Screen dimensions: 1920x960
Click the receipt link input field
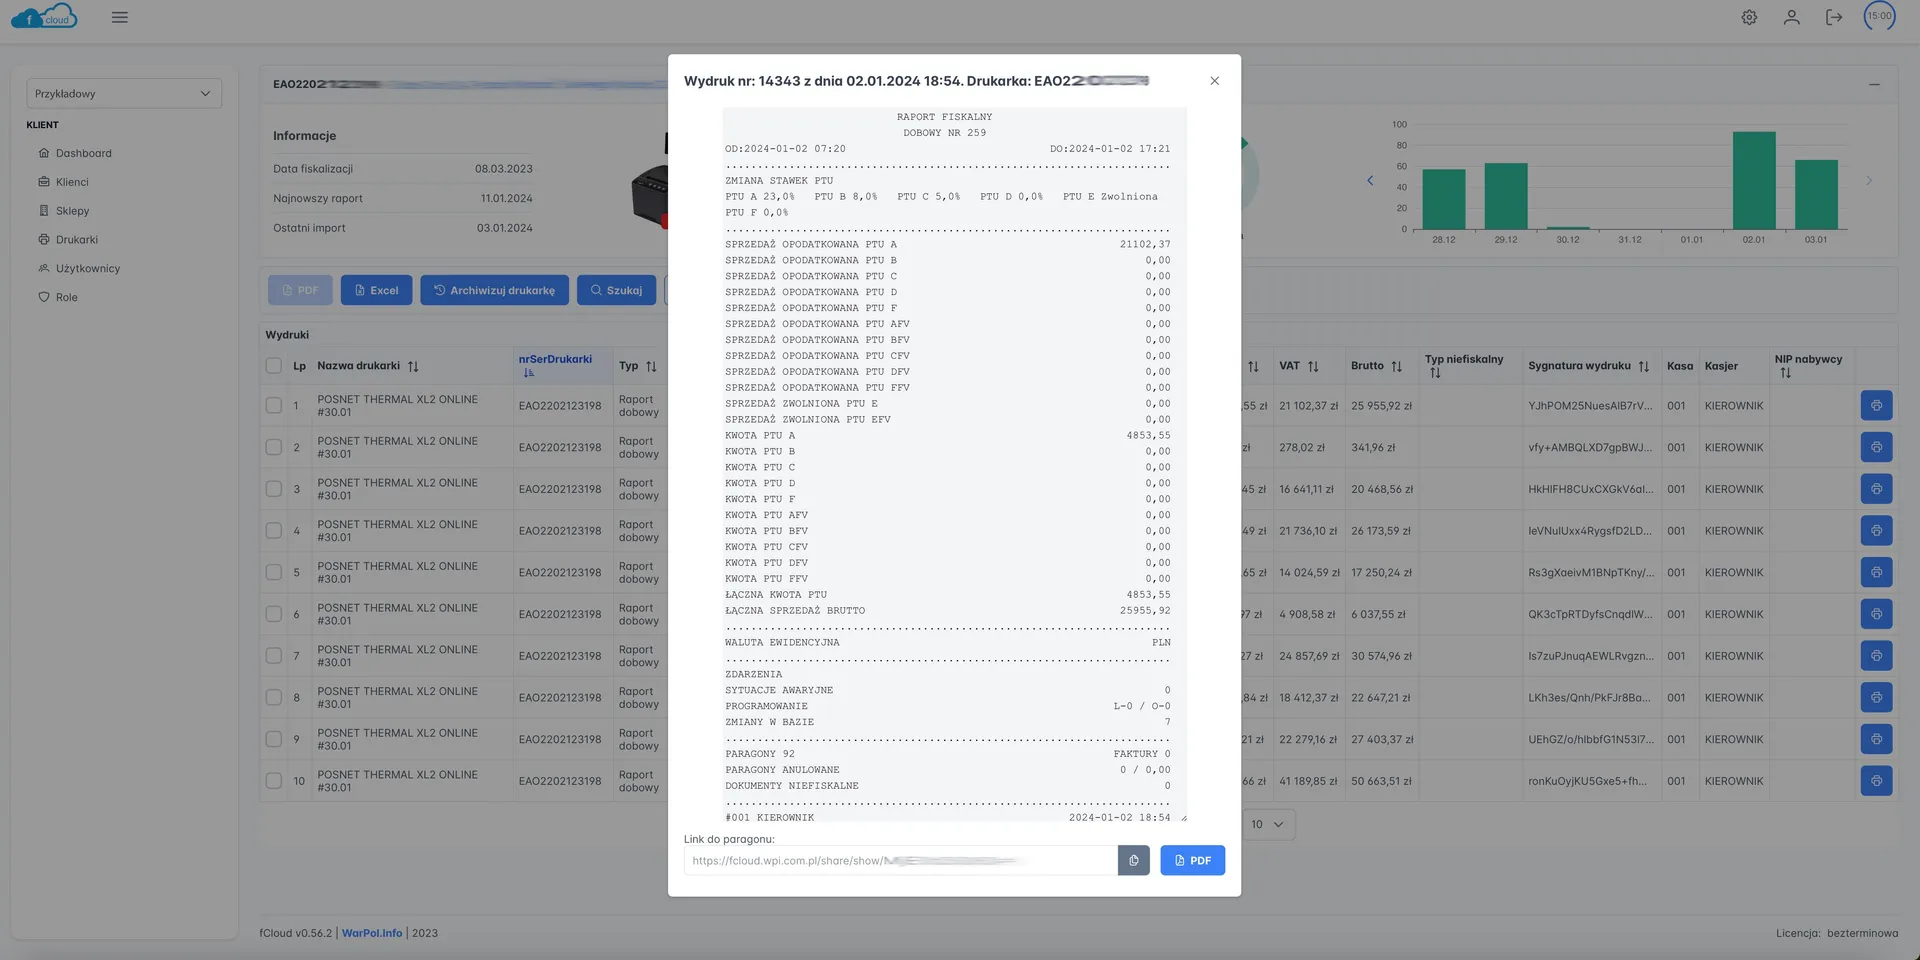tap(900, 860)
